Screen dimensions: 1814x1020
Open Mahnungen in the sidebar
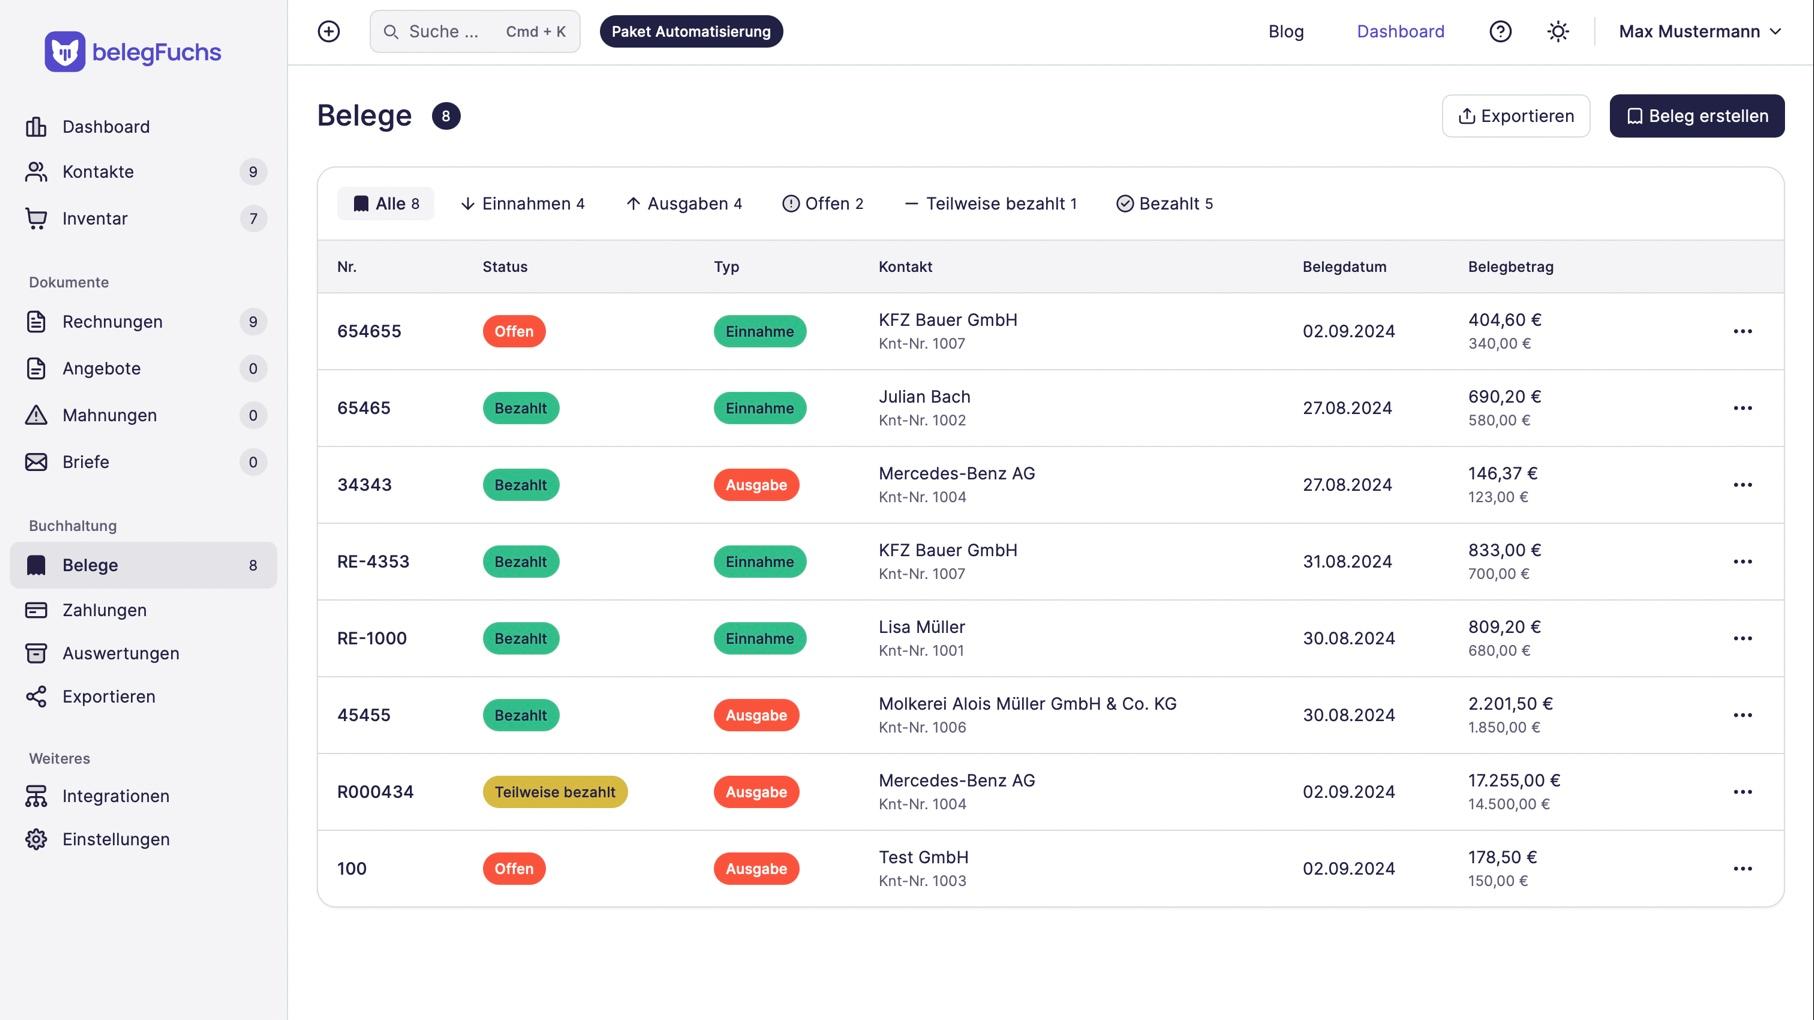(x=144, y=415)
